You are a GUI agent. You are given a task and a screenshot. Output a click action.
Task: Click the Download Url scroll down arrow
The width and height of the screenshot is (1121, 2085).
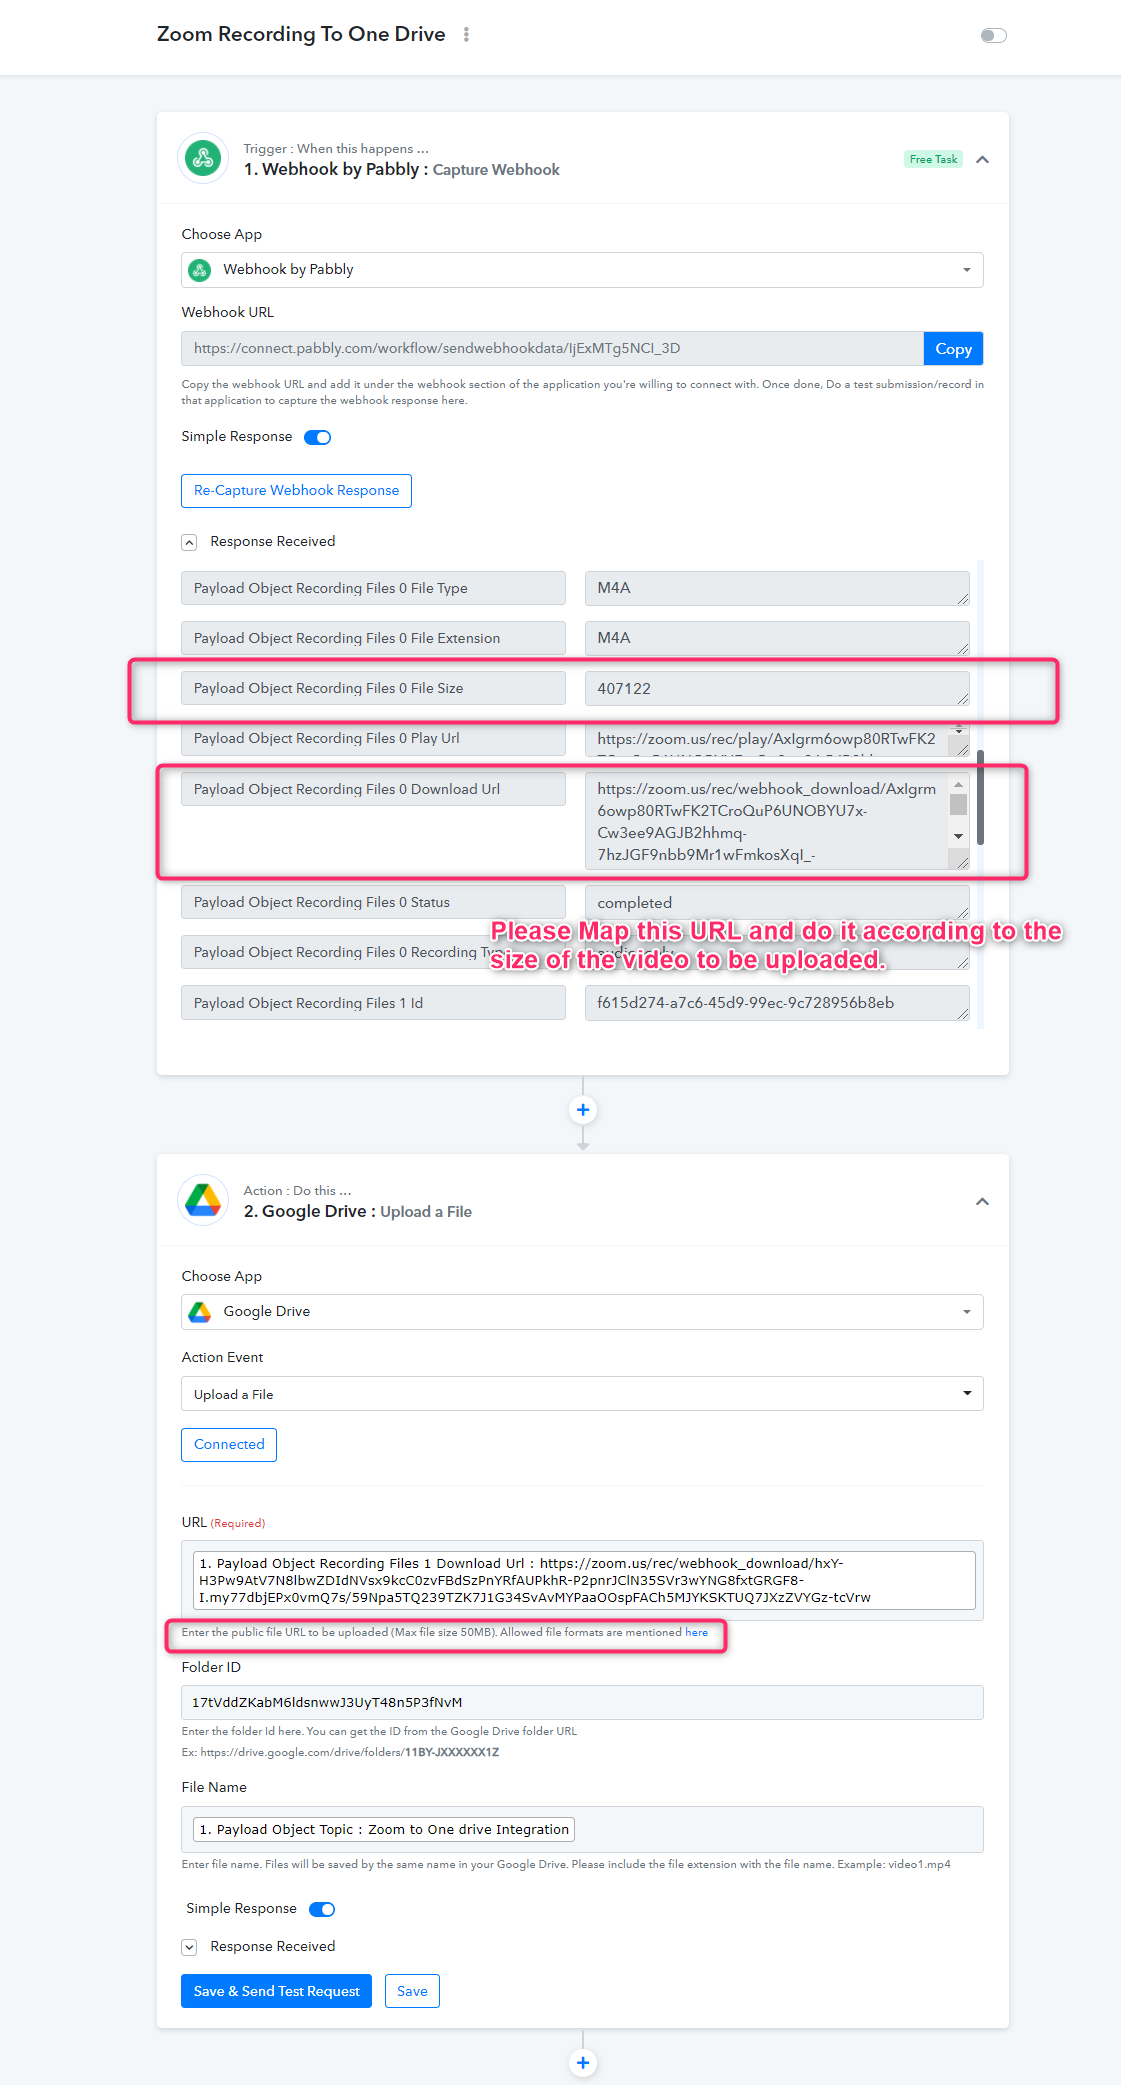pyautogui.click(x=959, y=836)
